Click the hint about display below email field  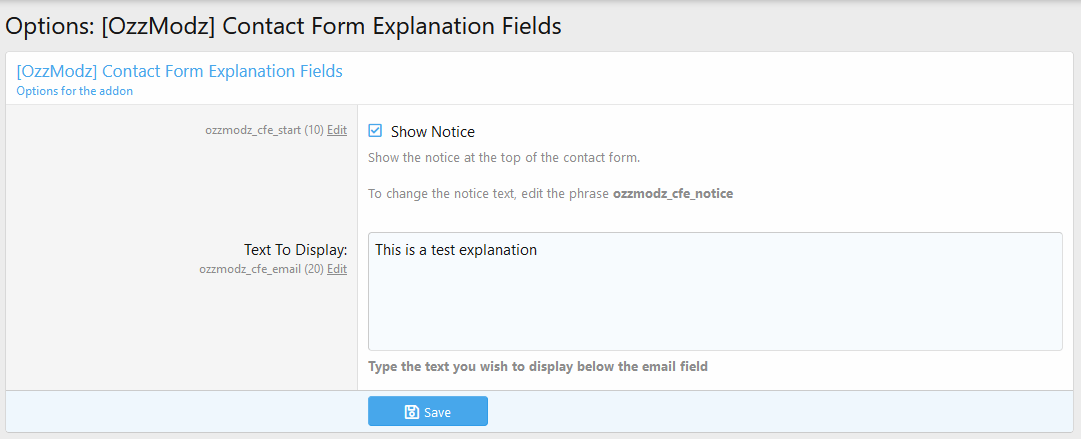point(537,367)
